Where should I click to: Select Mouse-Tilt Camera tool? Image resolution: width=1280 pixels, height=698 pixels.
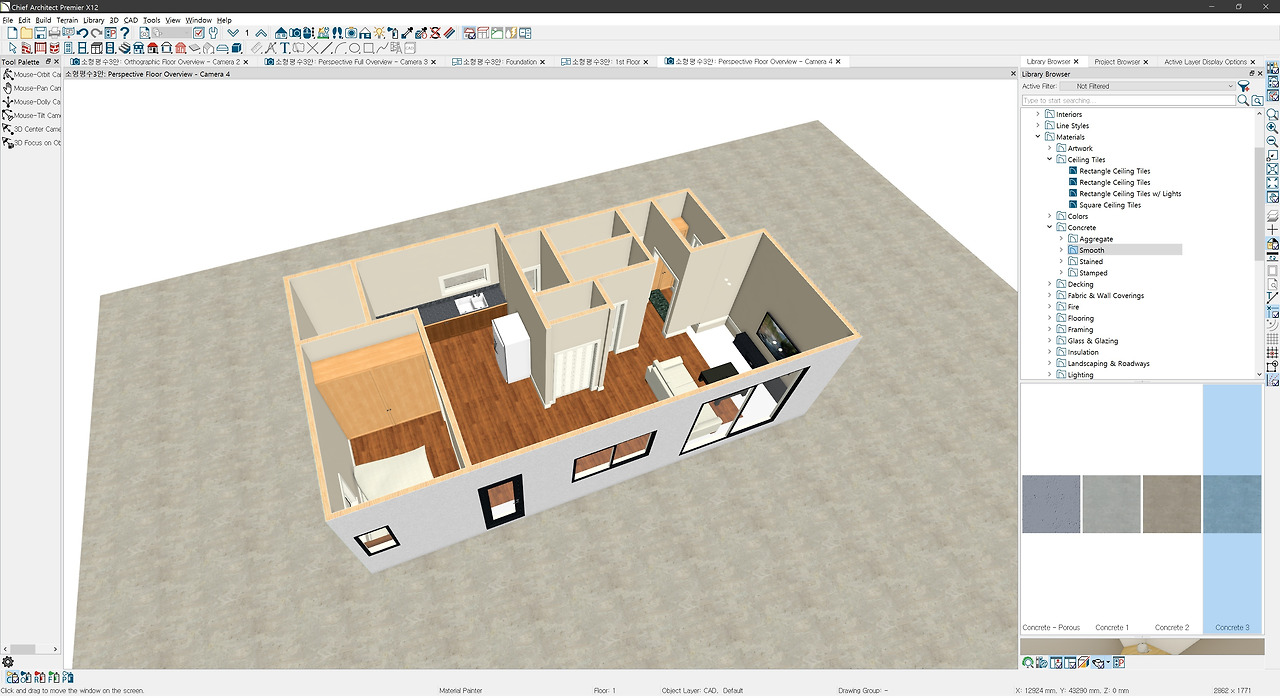(32, 115)
